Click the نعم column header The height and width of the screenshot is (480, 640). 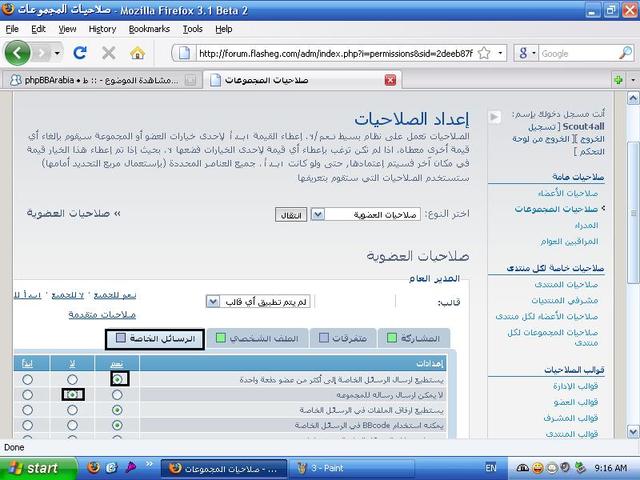[x=117, y=363]
